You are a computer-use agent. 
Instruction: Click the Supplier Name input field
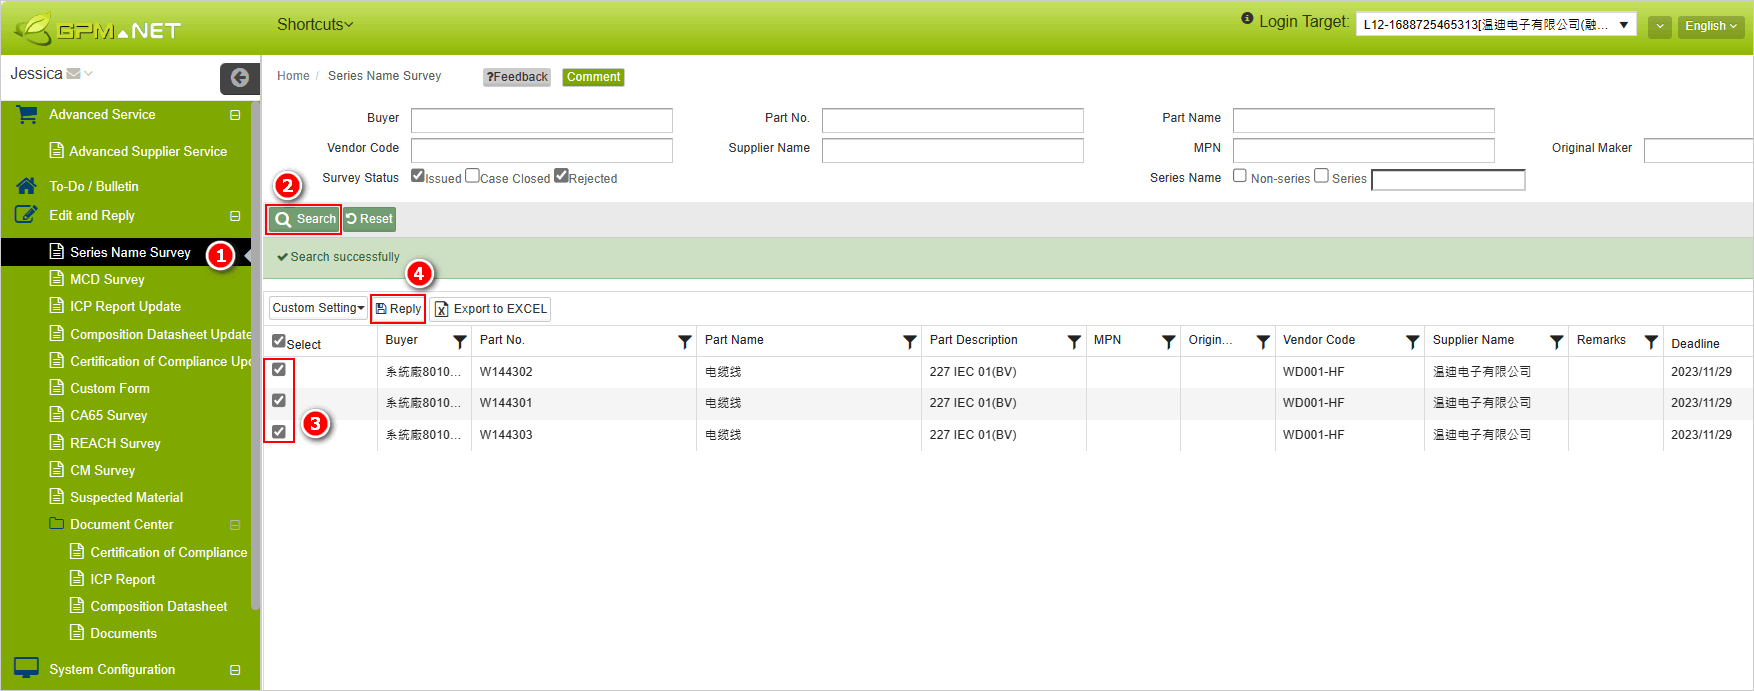(952, 150)
